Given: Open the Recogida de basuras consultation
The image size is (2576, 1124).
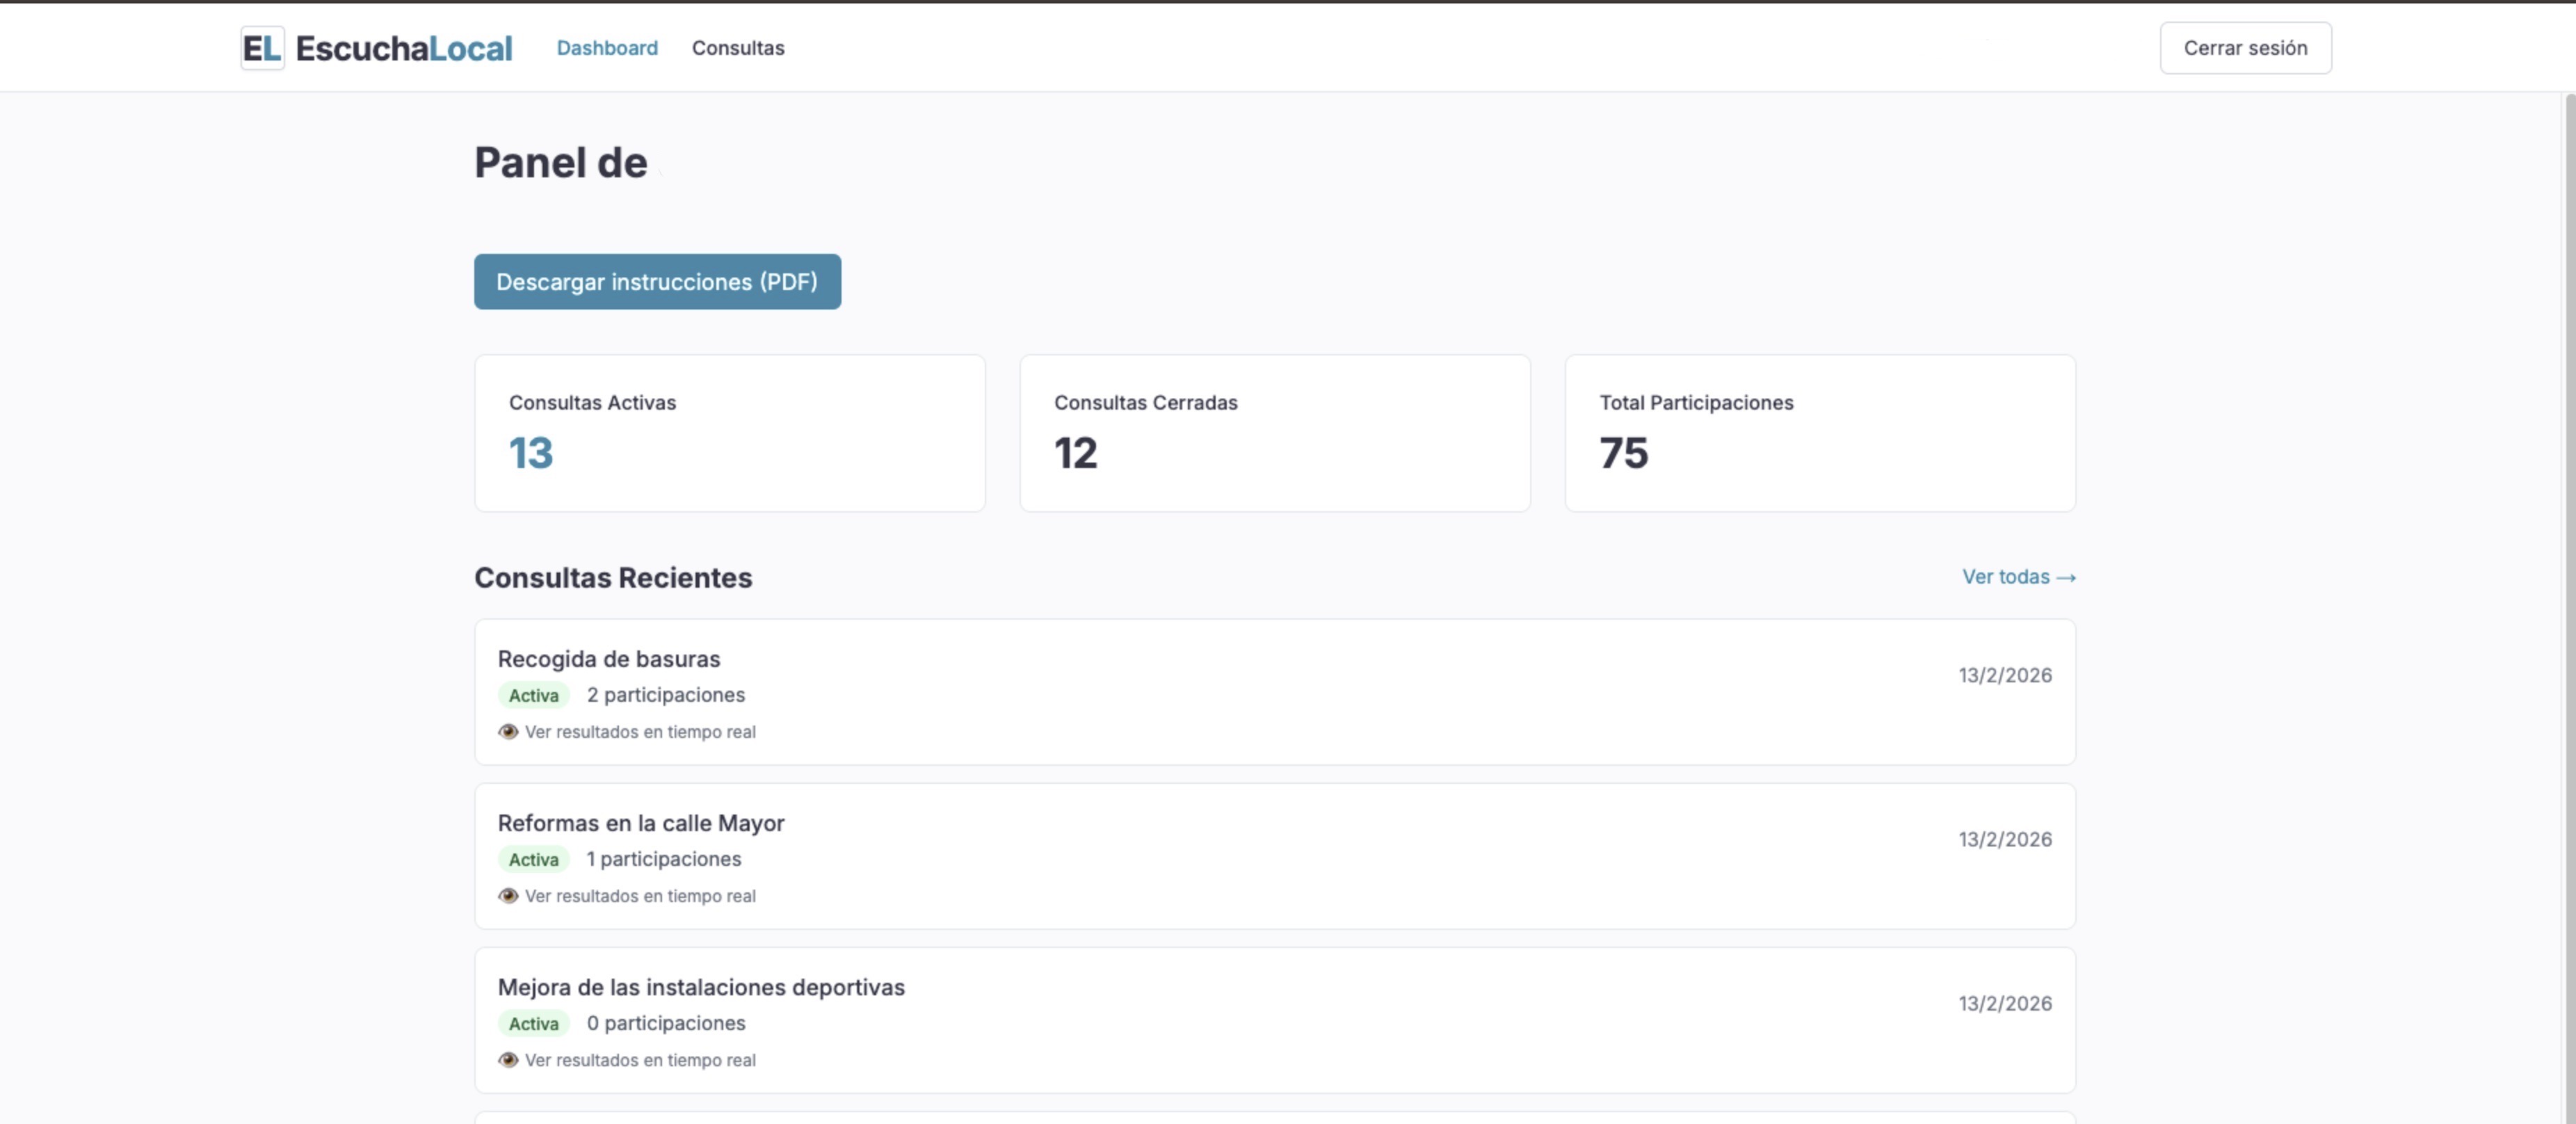Looking at the screenshot, I should pos(609,658).
